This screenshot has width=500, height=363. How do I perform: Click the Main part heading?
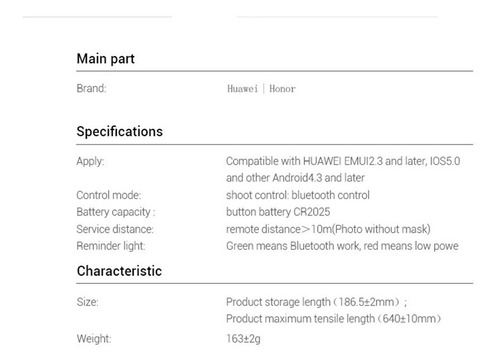click(105, 59)
